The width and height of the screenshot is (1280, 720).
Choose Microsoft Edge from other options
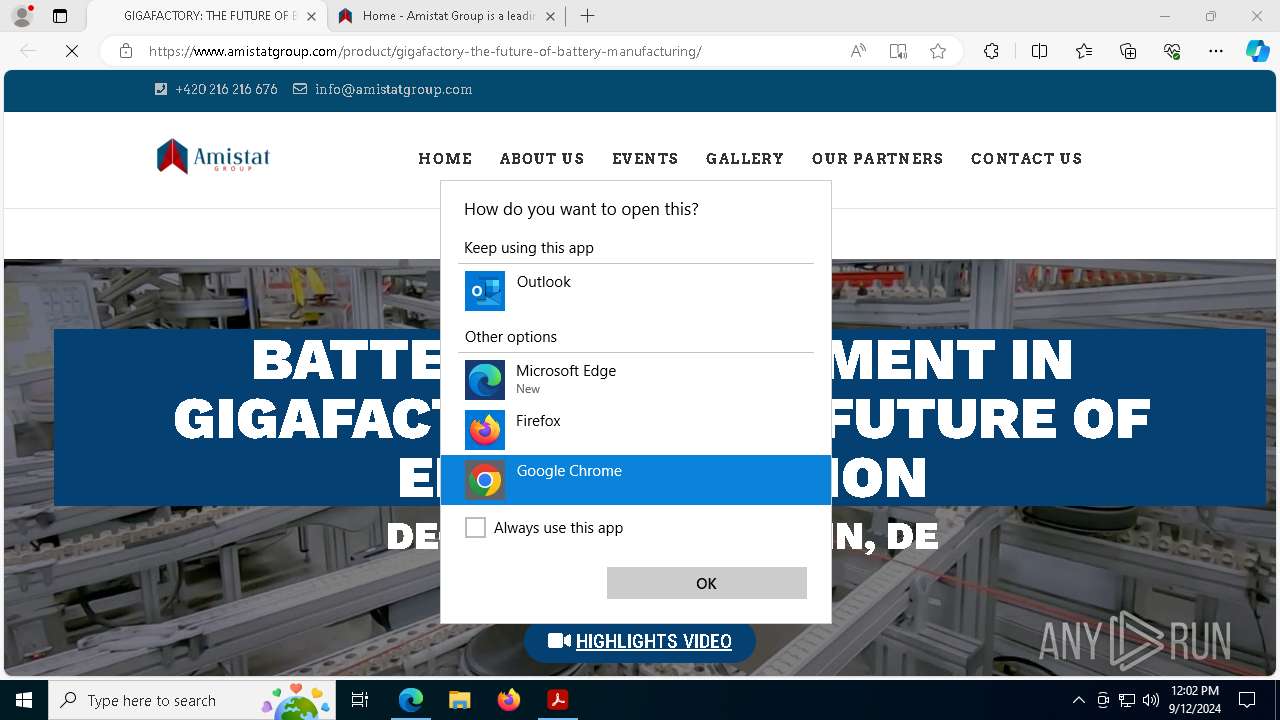click(635, 380)
